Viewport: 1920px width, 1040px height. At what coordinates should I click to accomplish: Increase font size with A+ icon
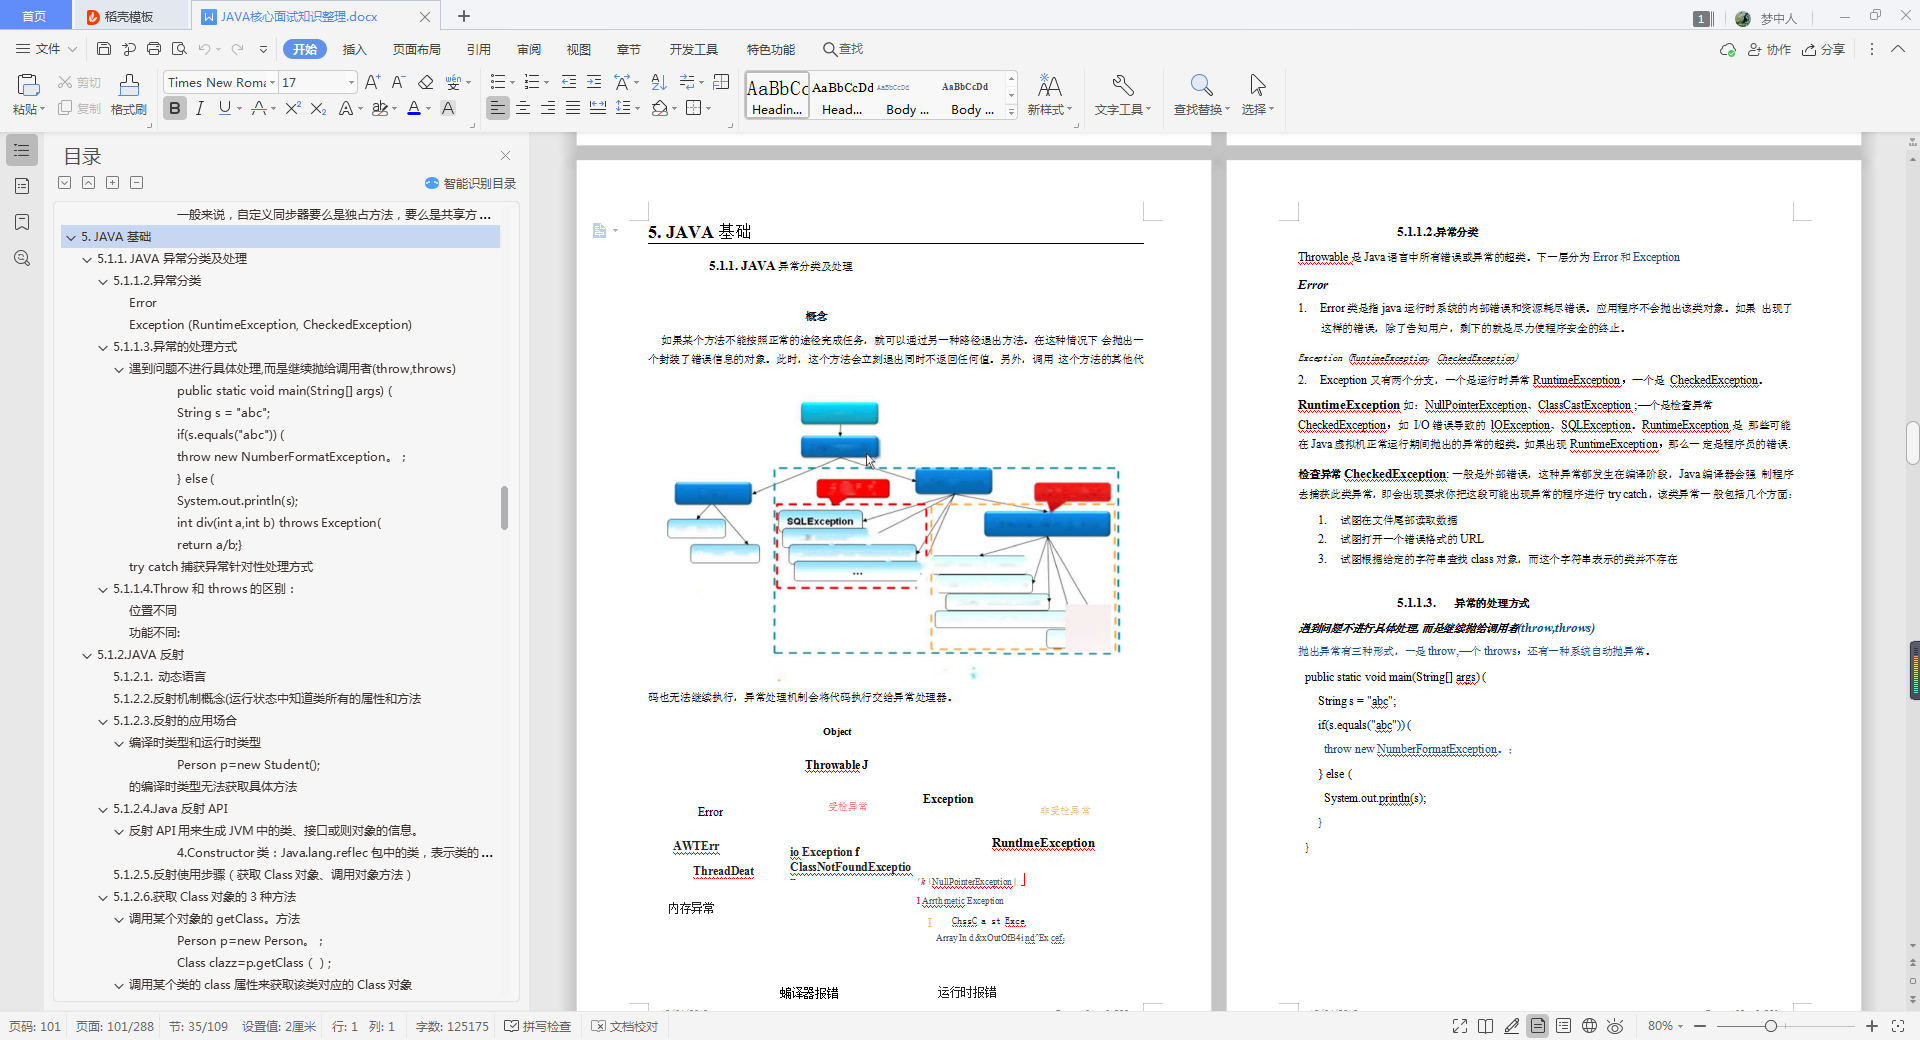[x=372, y=82]
